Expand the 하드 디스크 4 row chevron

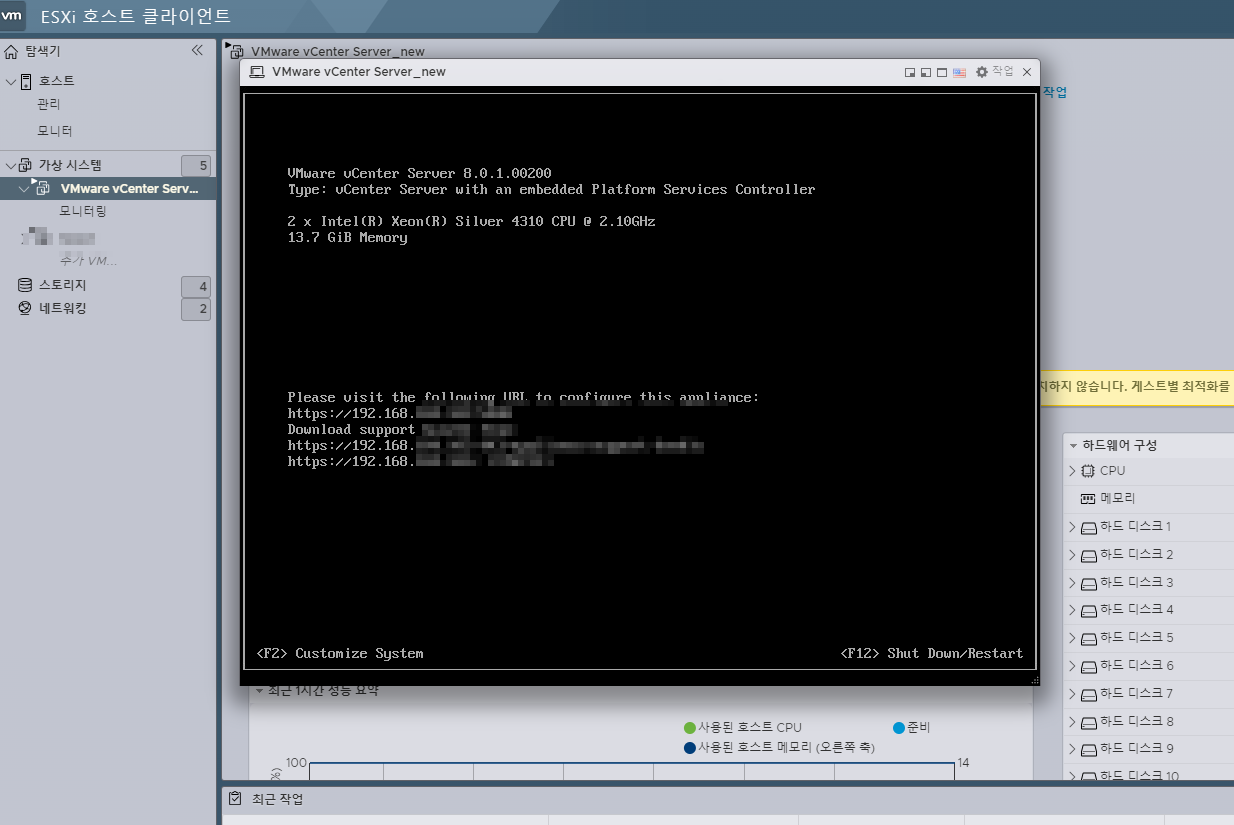coord(1072,610)
